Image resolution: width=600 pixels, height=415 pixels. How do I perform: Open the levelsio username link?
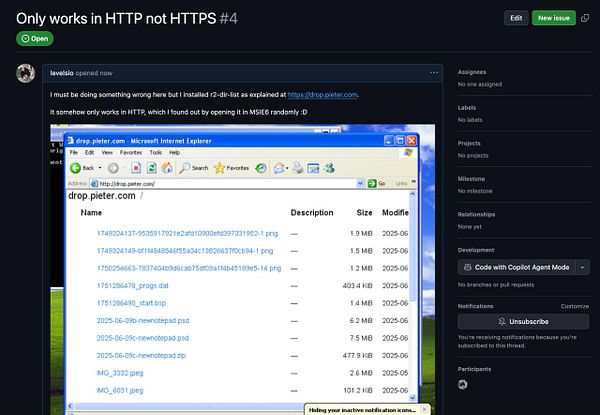(x=62, y=73)
